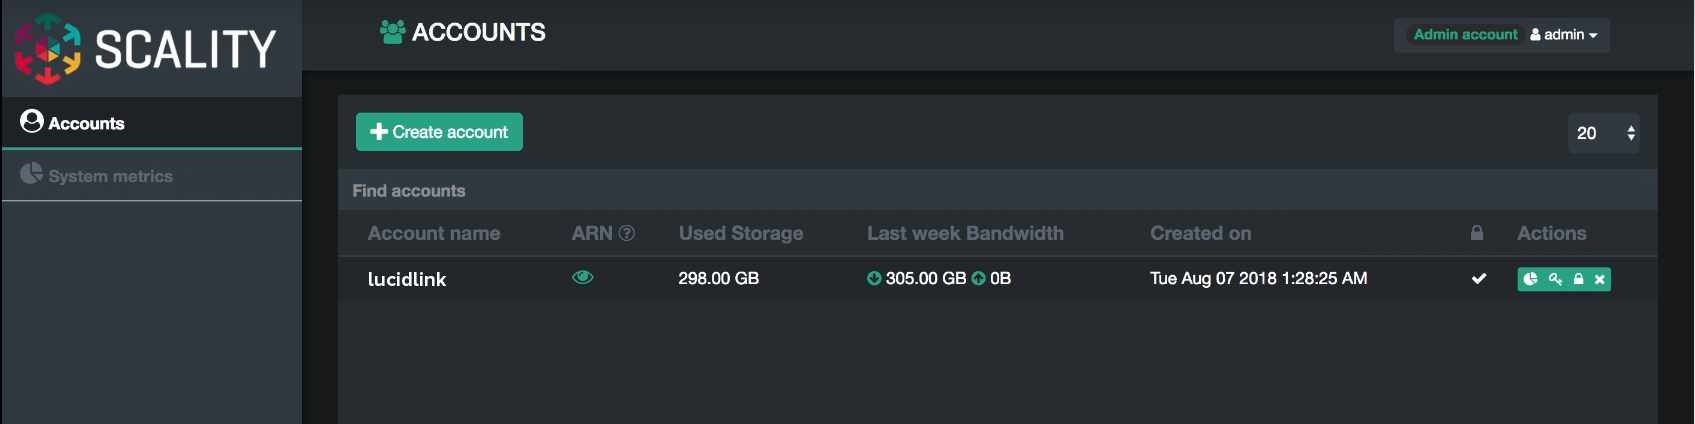
Task: Delete lucidlink account with the X icon
Action: pyautogui.click(x=1600, y=279)
